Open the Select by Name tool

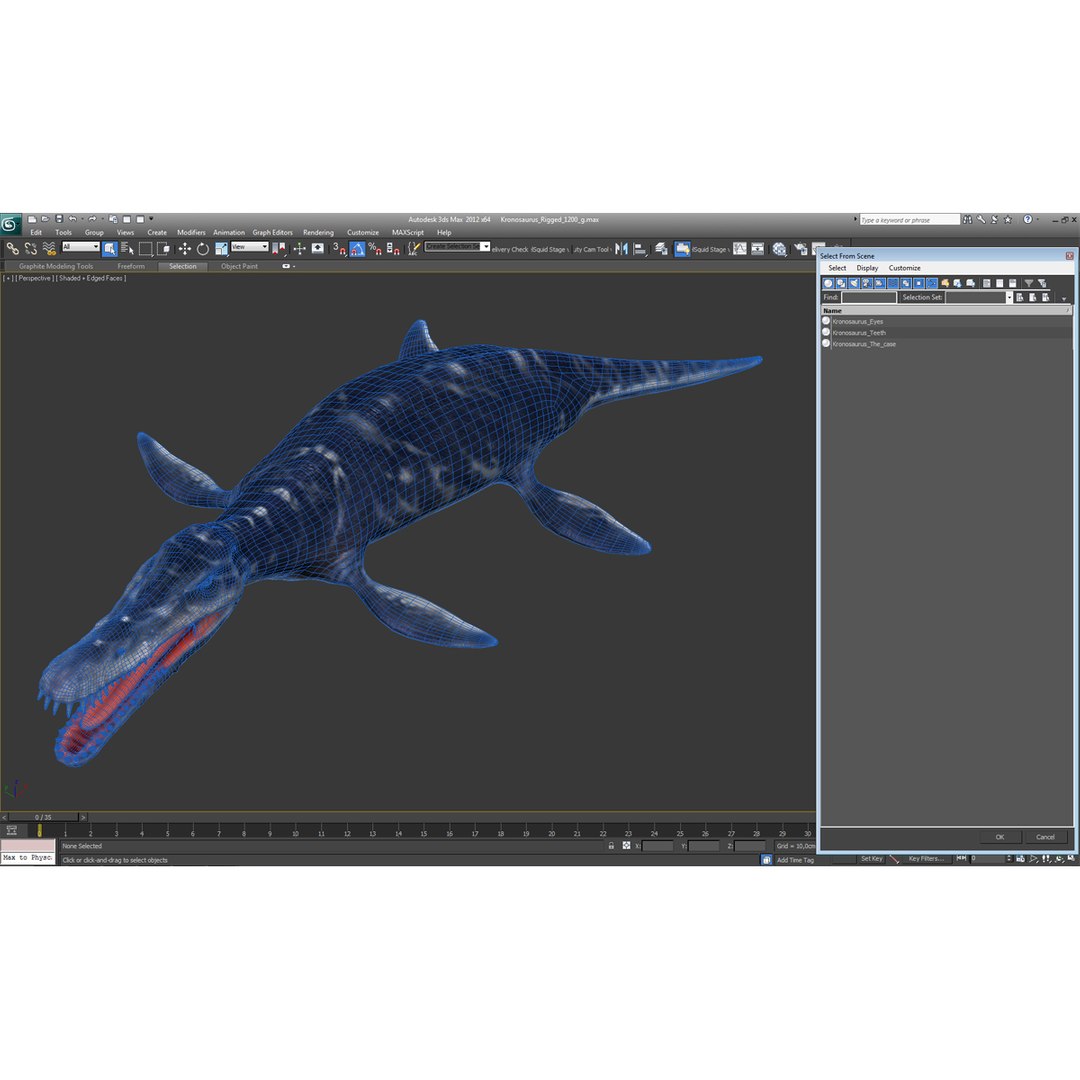(127, 249)
